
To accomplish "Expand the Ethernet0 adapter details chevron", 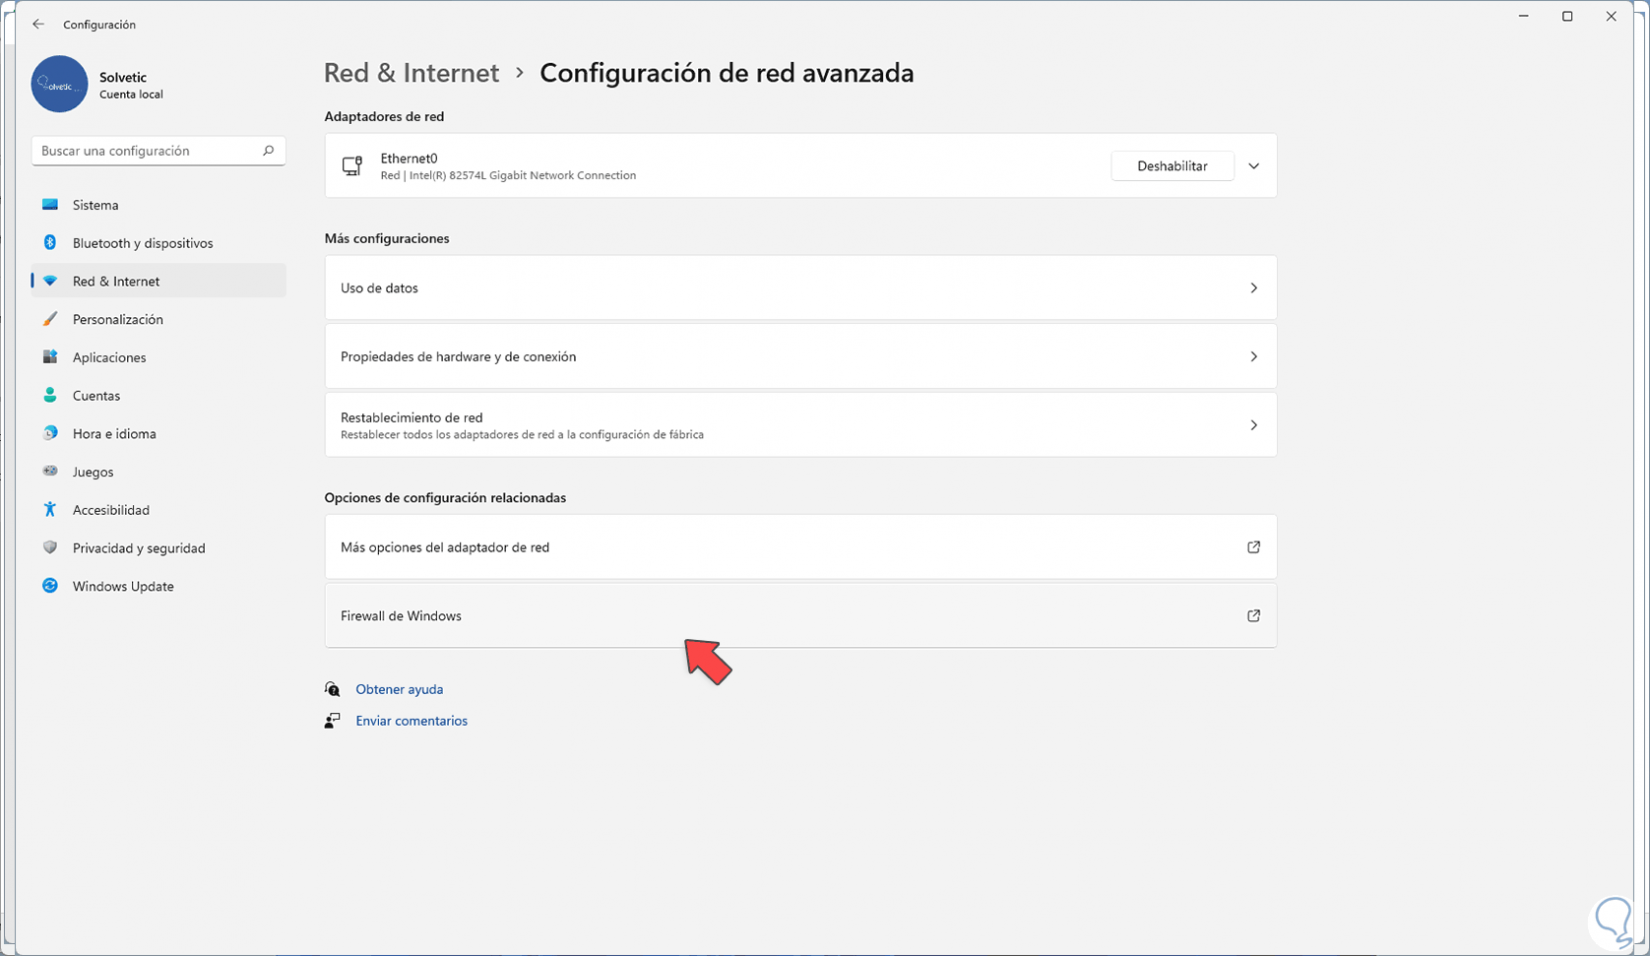I will click(x=1253, y=166).
